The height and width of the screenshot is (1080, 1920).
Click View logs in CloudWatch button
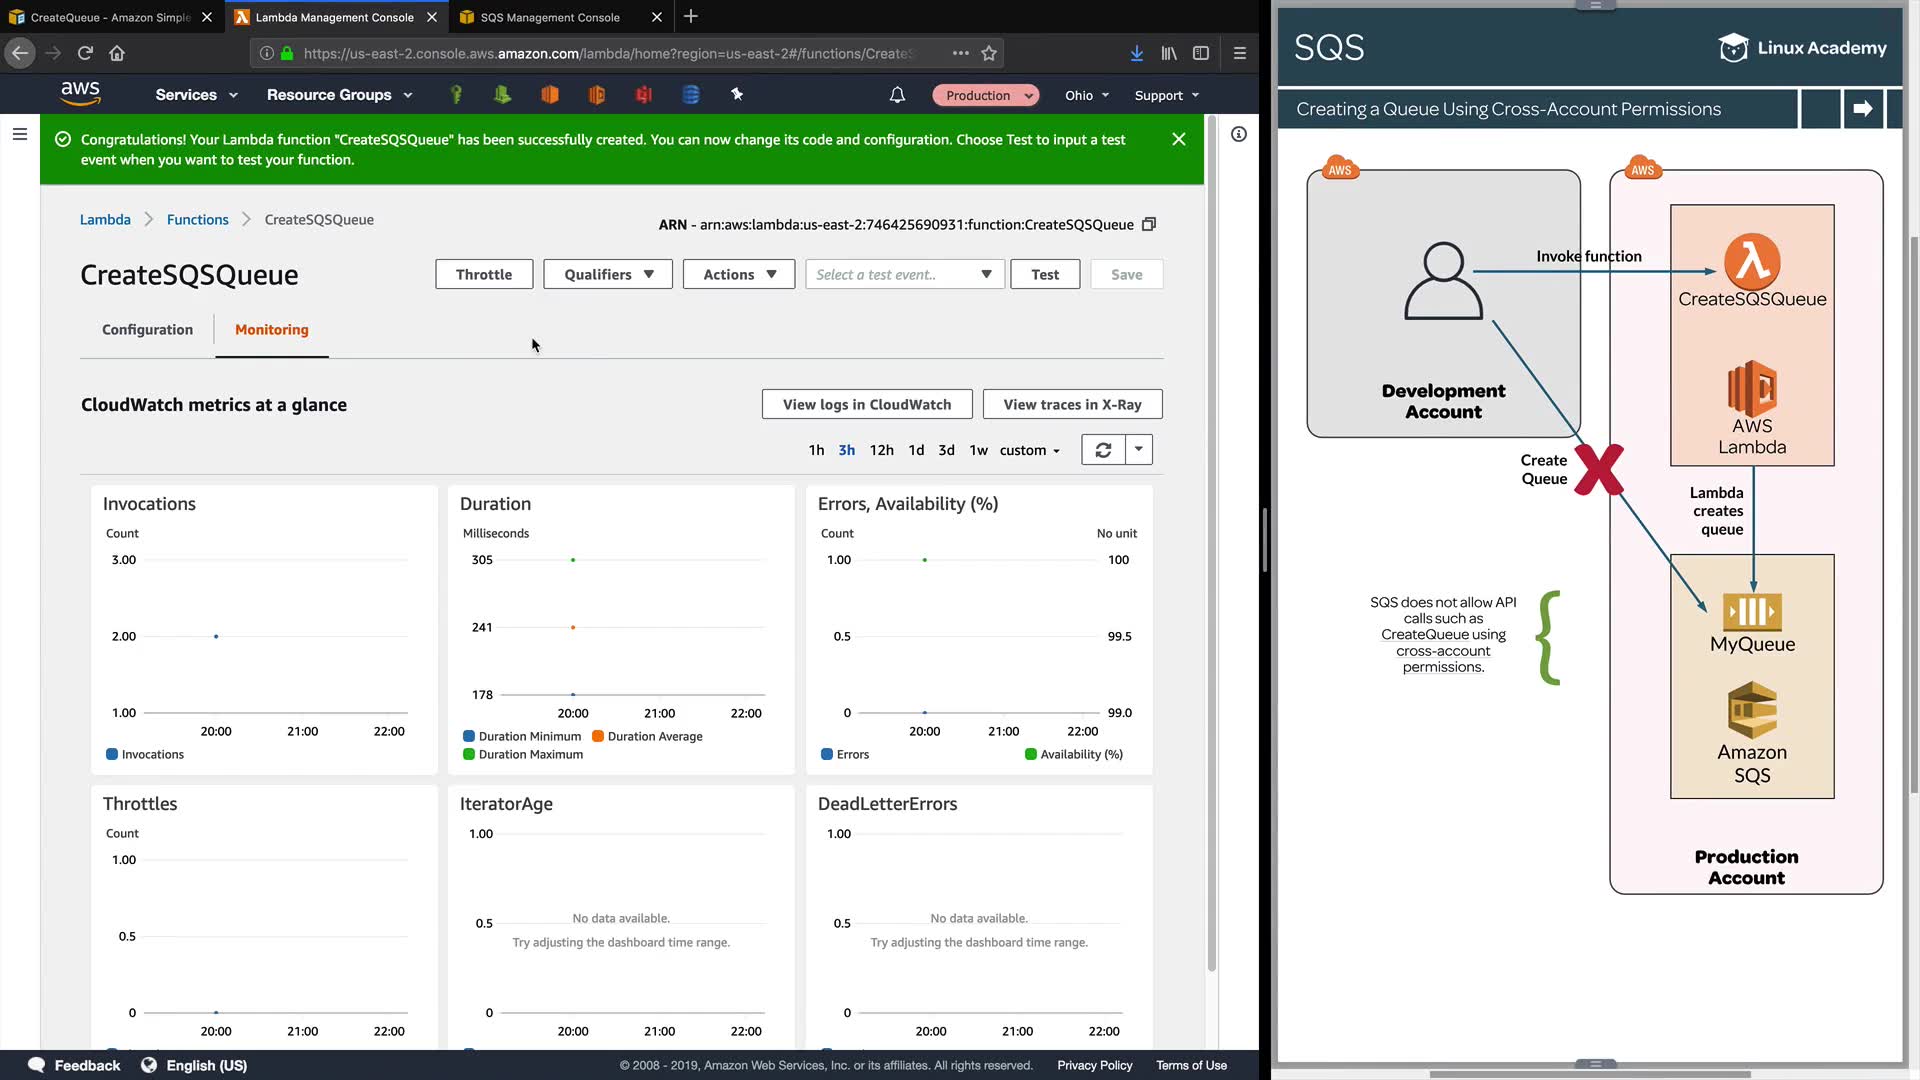click(866, 404)
